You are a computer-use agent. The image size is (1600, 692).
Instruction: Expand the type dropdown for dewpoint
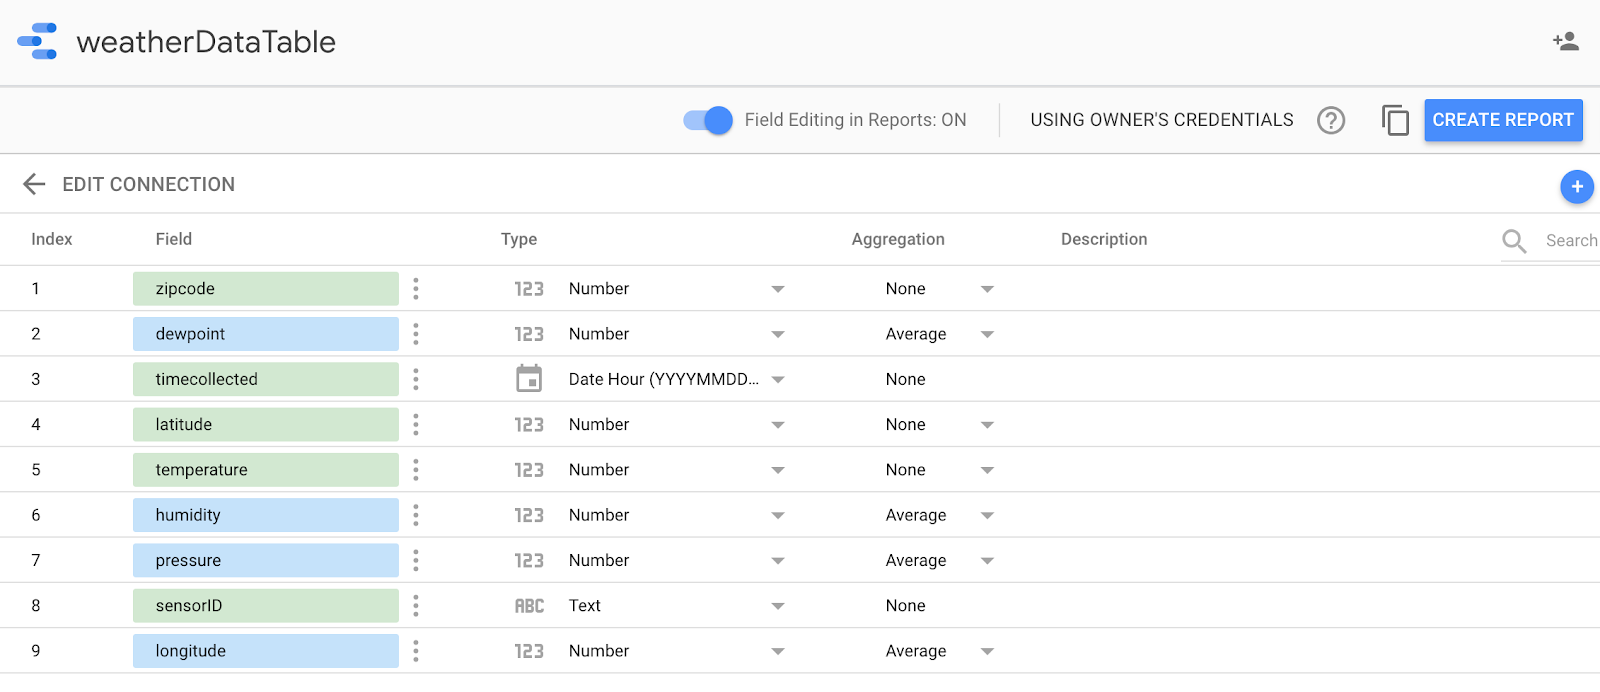point(778,335)
